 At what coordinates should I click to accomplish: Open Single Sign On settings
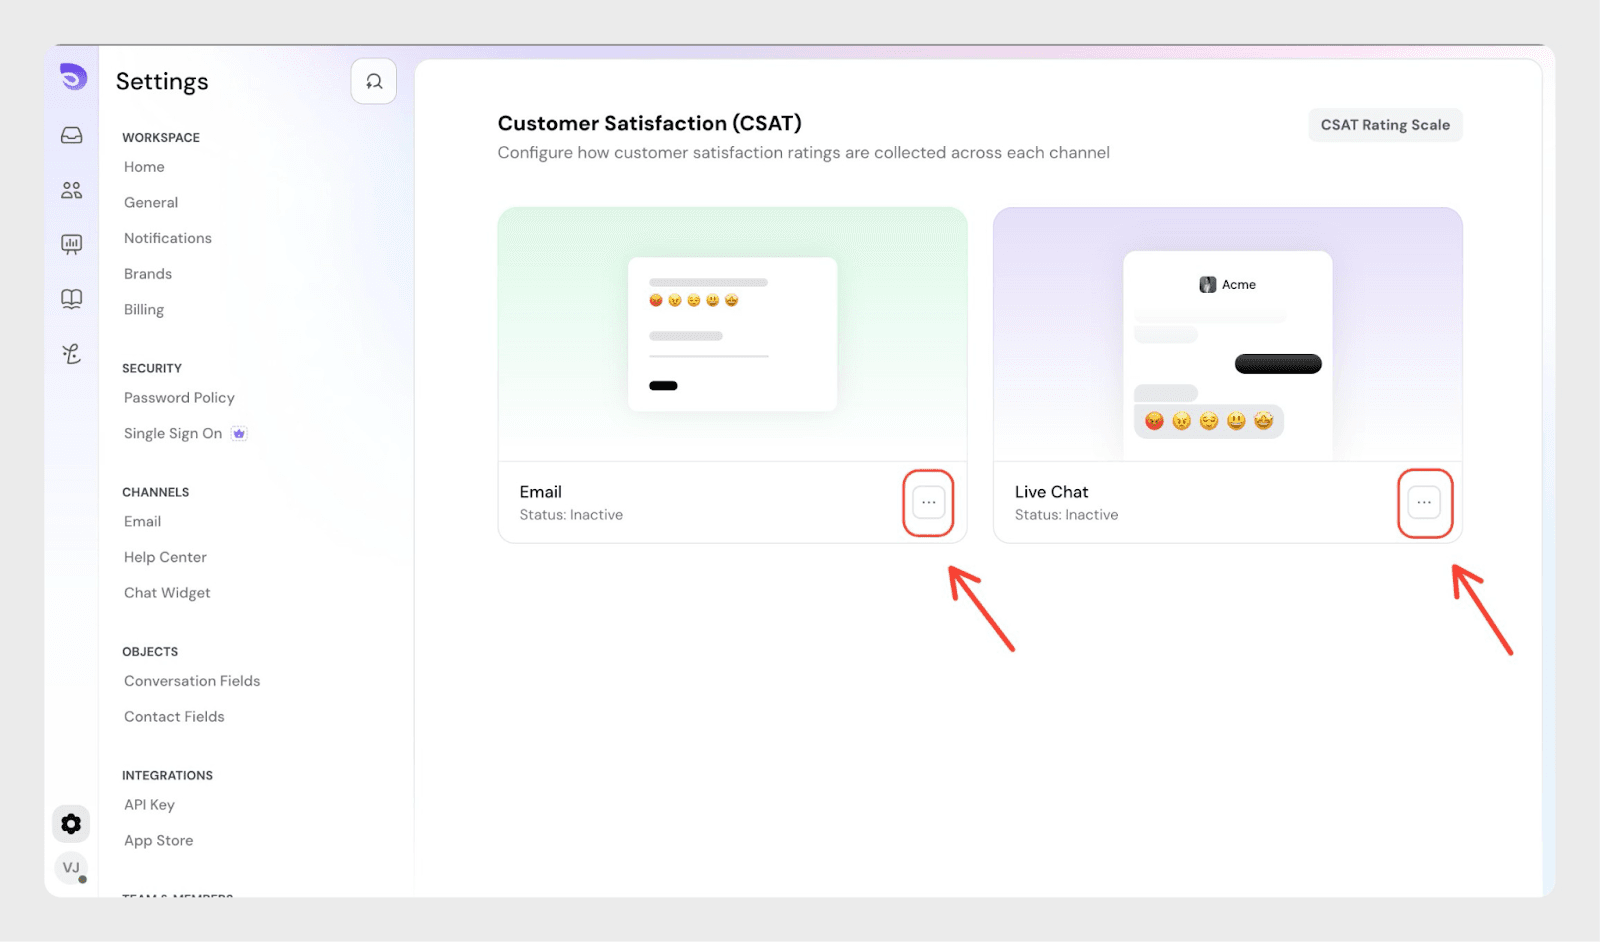[x=173, y=434]
